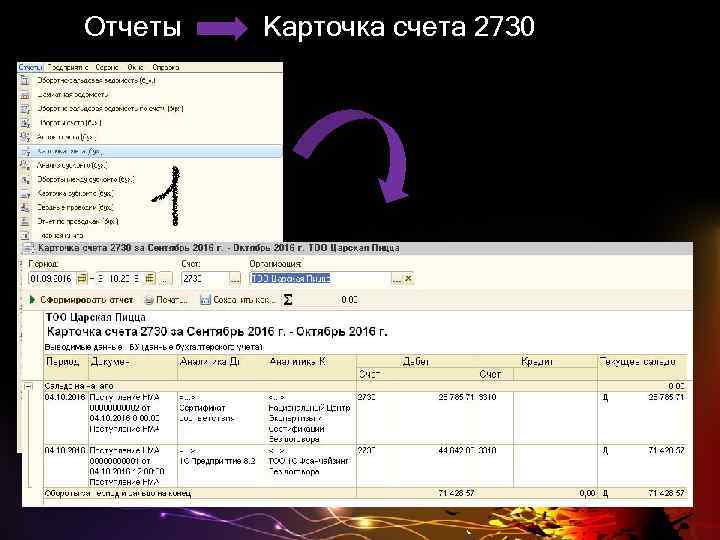Image resolution: width=720 pixels, height=540 pixels.
Task: Click Сформировать отчет button
Action: tap(82, 300)
